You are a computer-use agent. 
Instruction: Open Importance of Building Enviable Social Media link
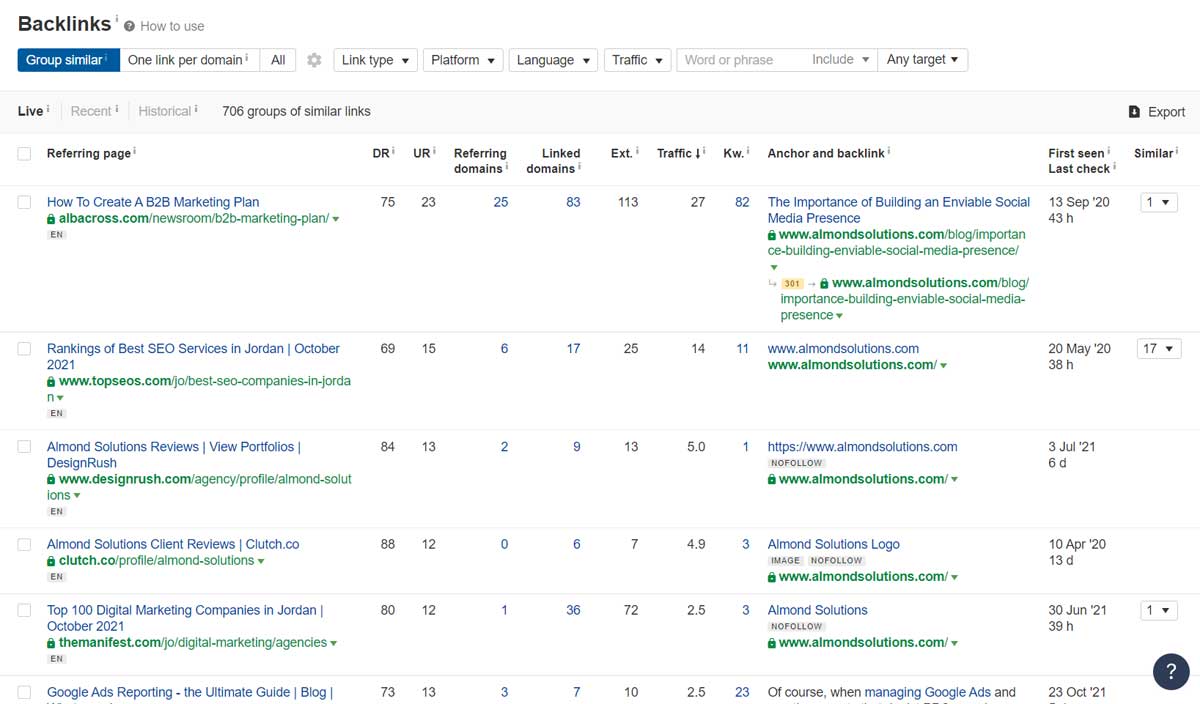[898, 210]
